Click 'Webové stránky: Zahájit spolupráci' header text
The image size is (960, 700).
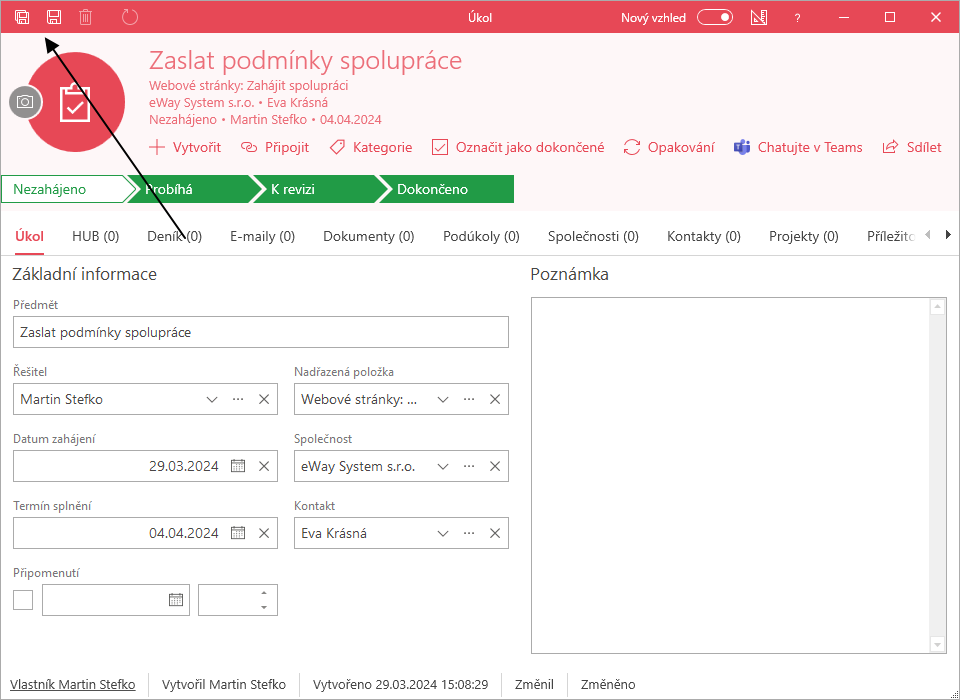coord(249,86)
